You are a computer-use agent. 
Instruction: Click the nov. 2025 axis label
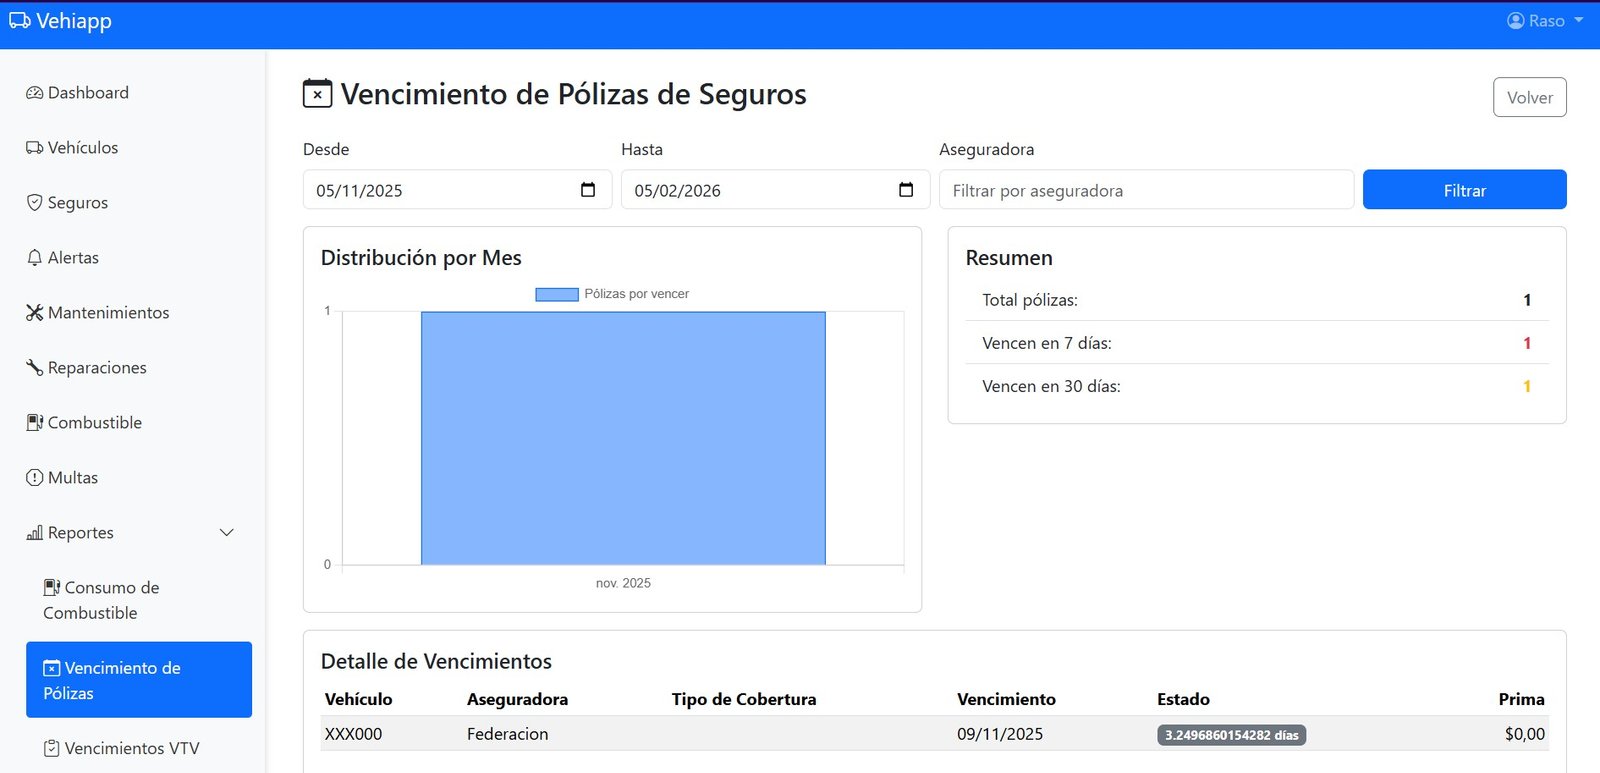[x=623, y=583]
